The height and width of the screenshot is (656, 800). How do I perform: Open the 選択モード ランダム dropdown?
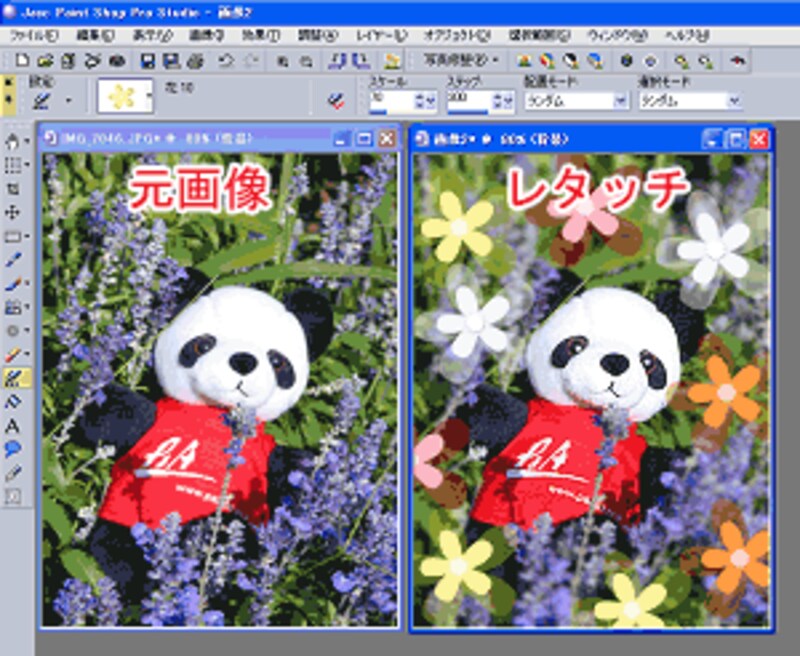click(x=734, y=101)
